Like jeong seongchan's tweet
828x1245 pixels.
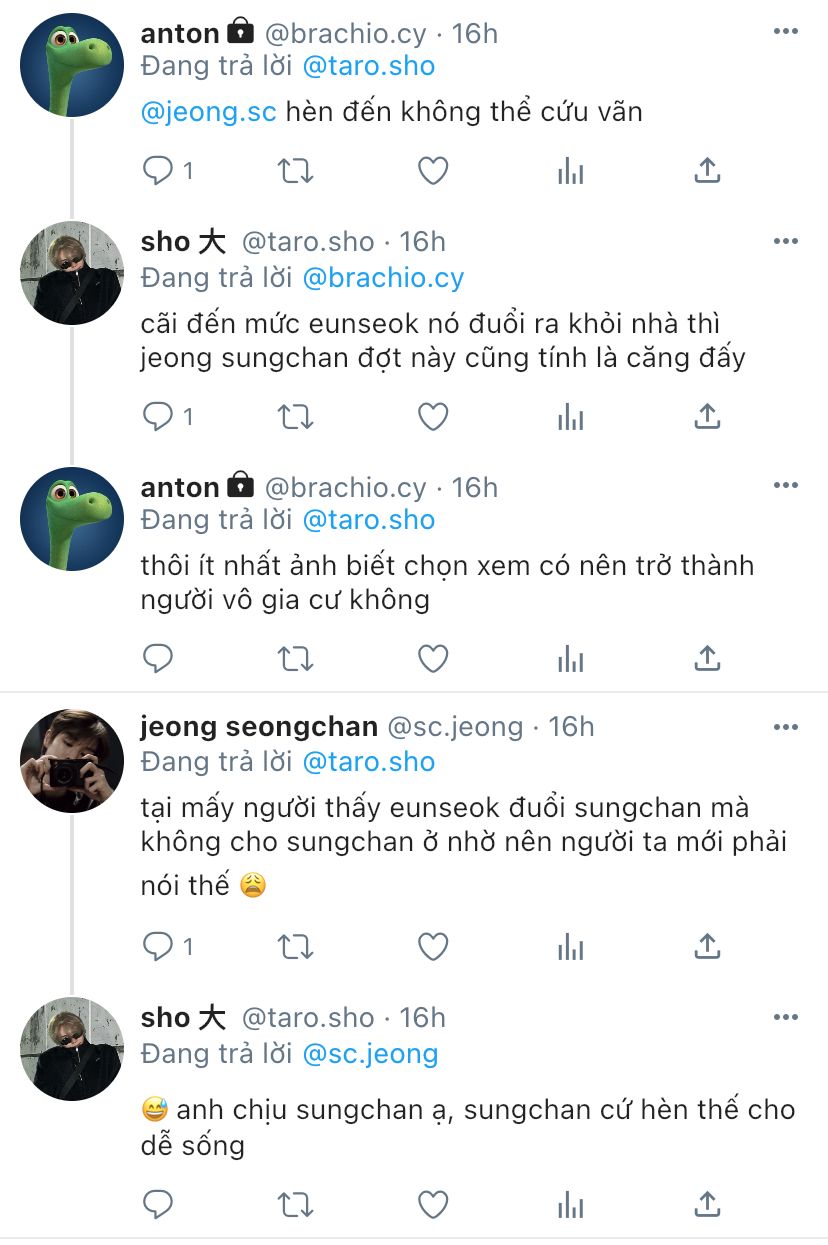(x=432, y=946)
